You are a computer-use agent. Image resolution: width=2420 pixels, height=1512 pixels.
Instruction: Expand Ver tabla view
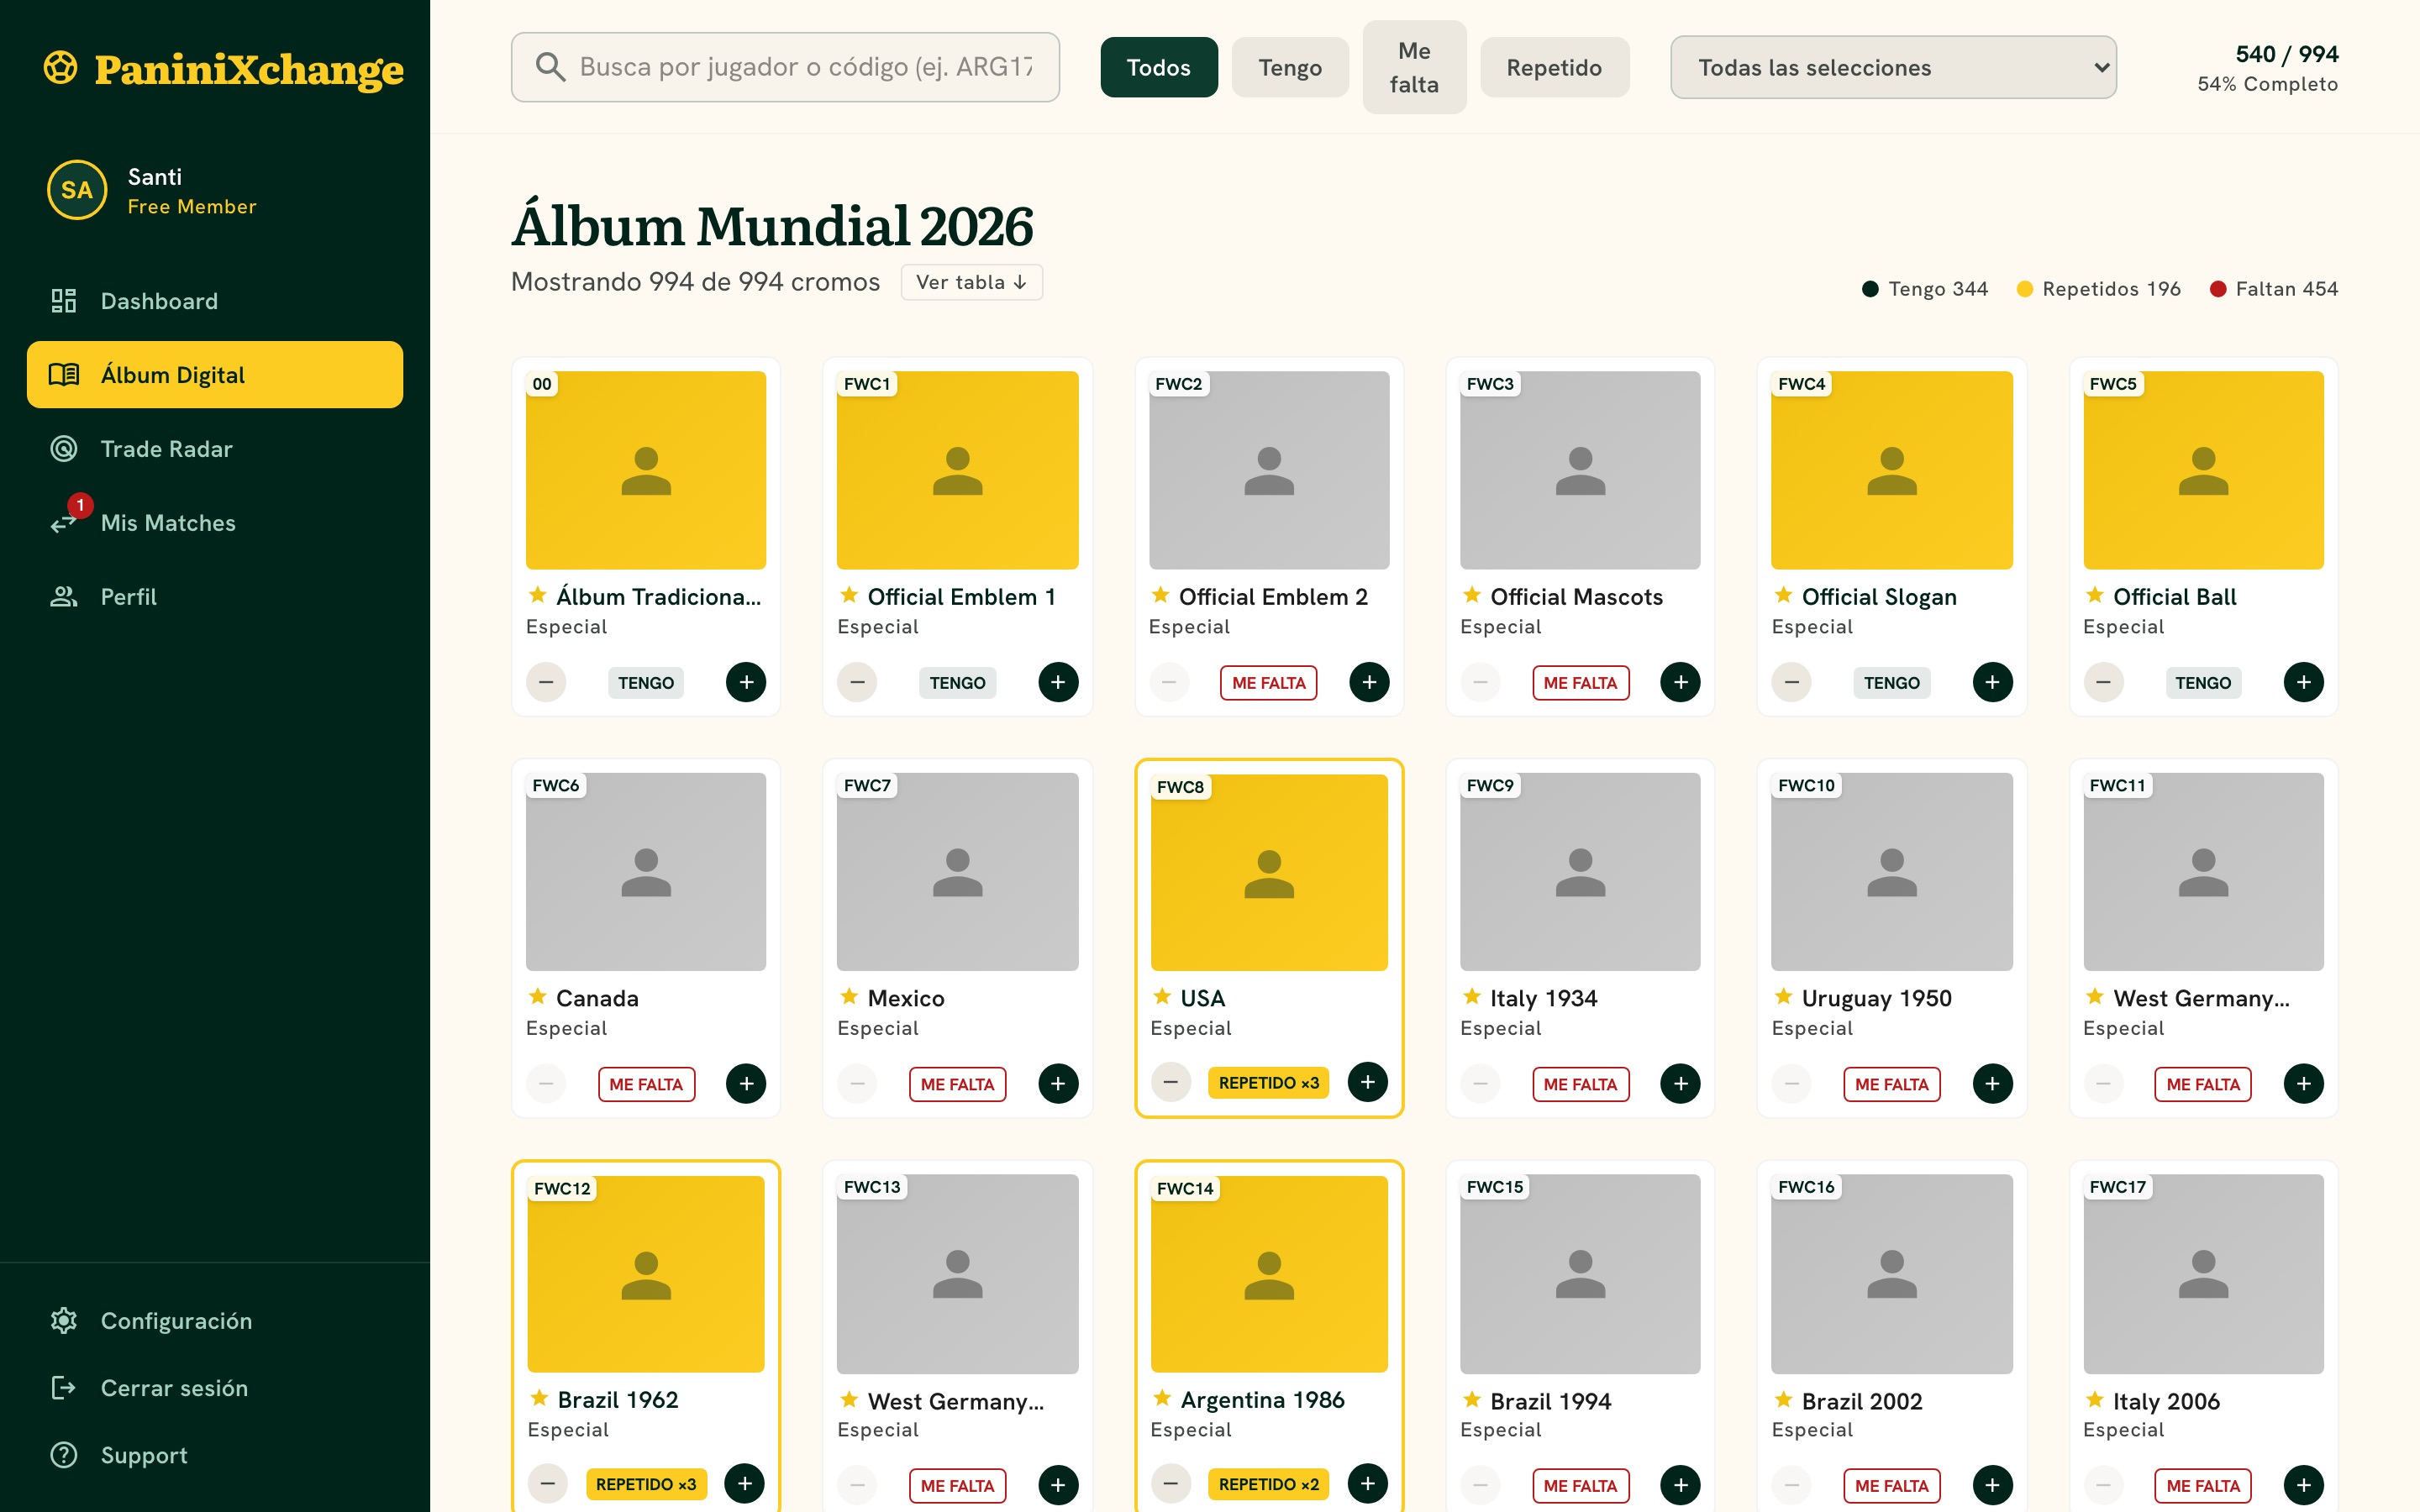coord(972,282)
